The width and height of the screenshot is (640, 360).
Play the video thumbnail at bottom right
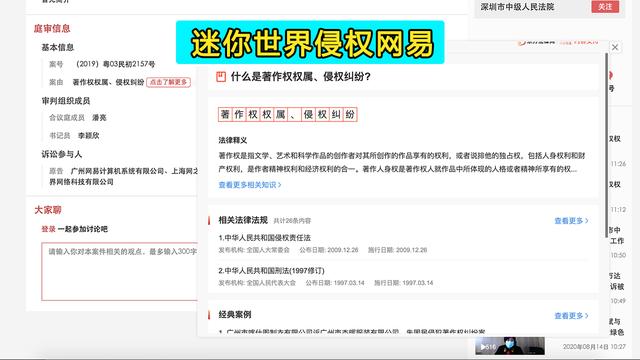point(509,346)
